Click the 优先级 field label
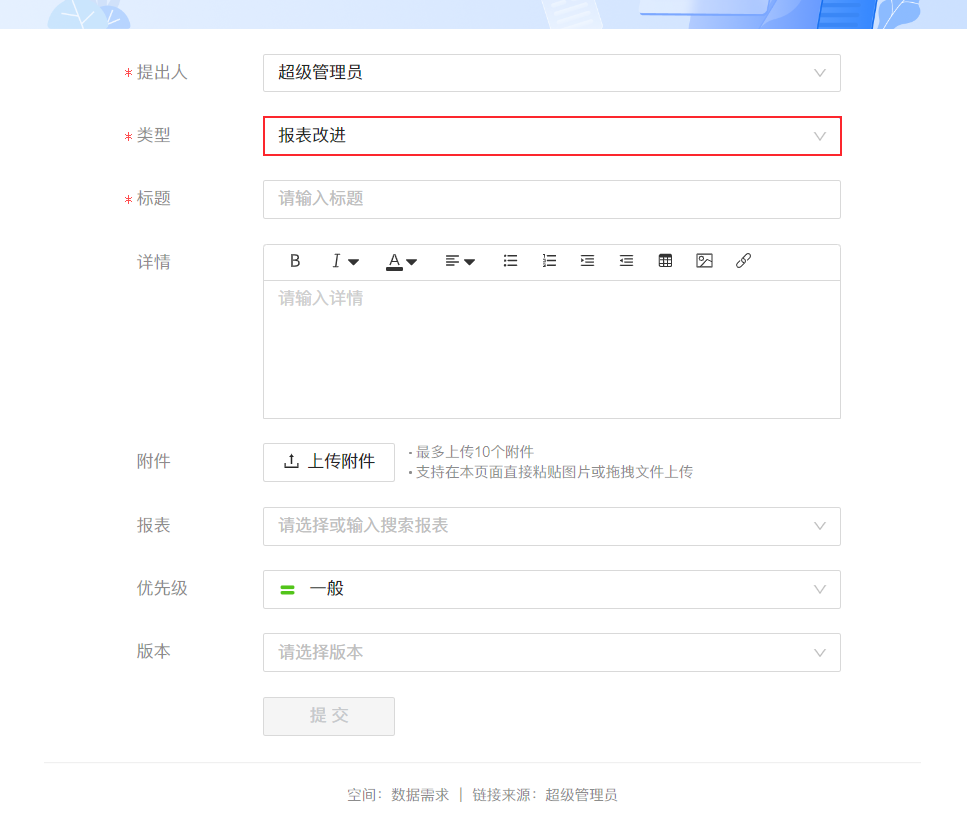 point(162,588)
